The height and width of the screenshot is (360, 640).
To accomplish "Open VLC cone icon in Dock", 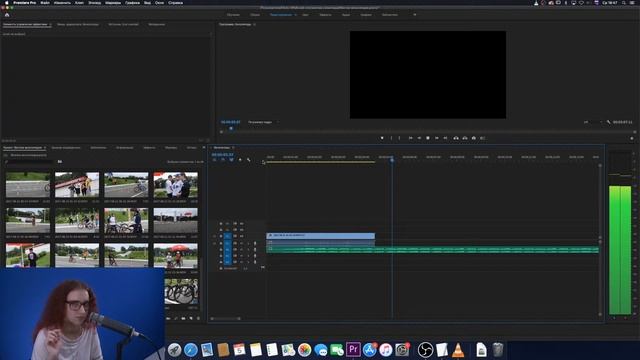I will (458, 350).
